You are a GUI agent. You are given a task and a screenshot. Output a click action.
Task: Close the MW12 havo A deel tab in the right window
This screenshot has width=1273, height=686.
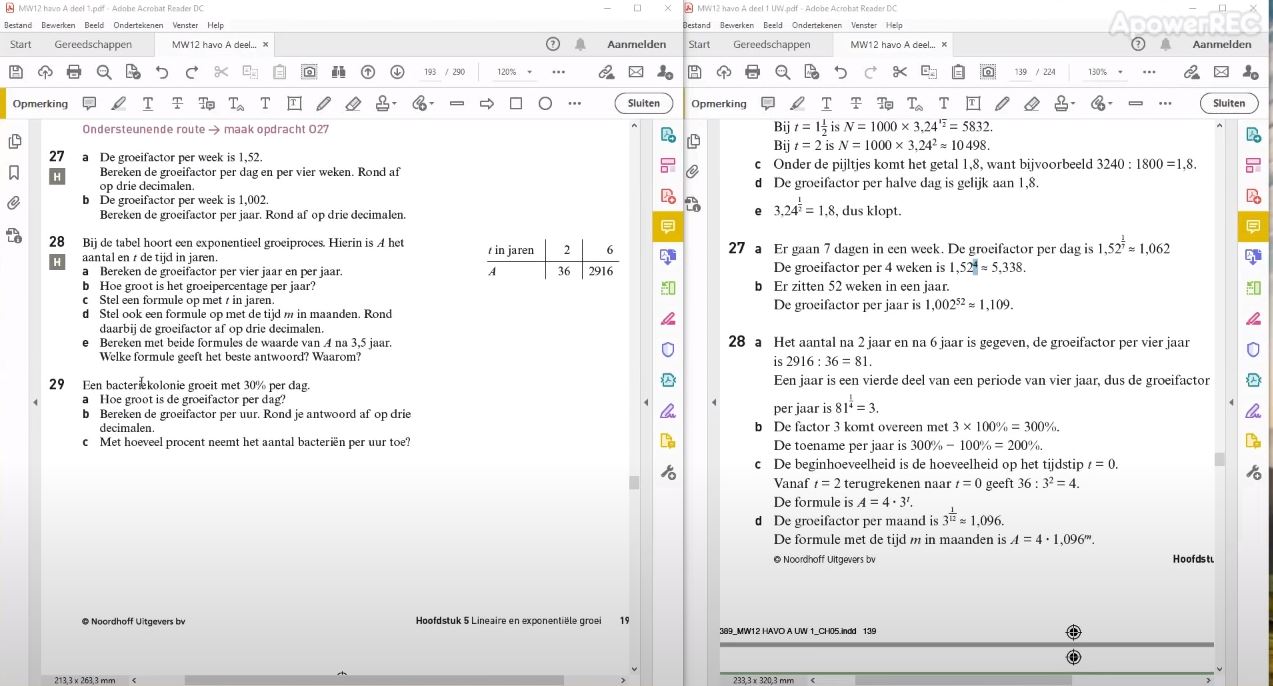(x=944, y=44)
